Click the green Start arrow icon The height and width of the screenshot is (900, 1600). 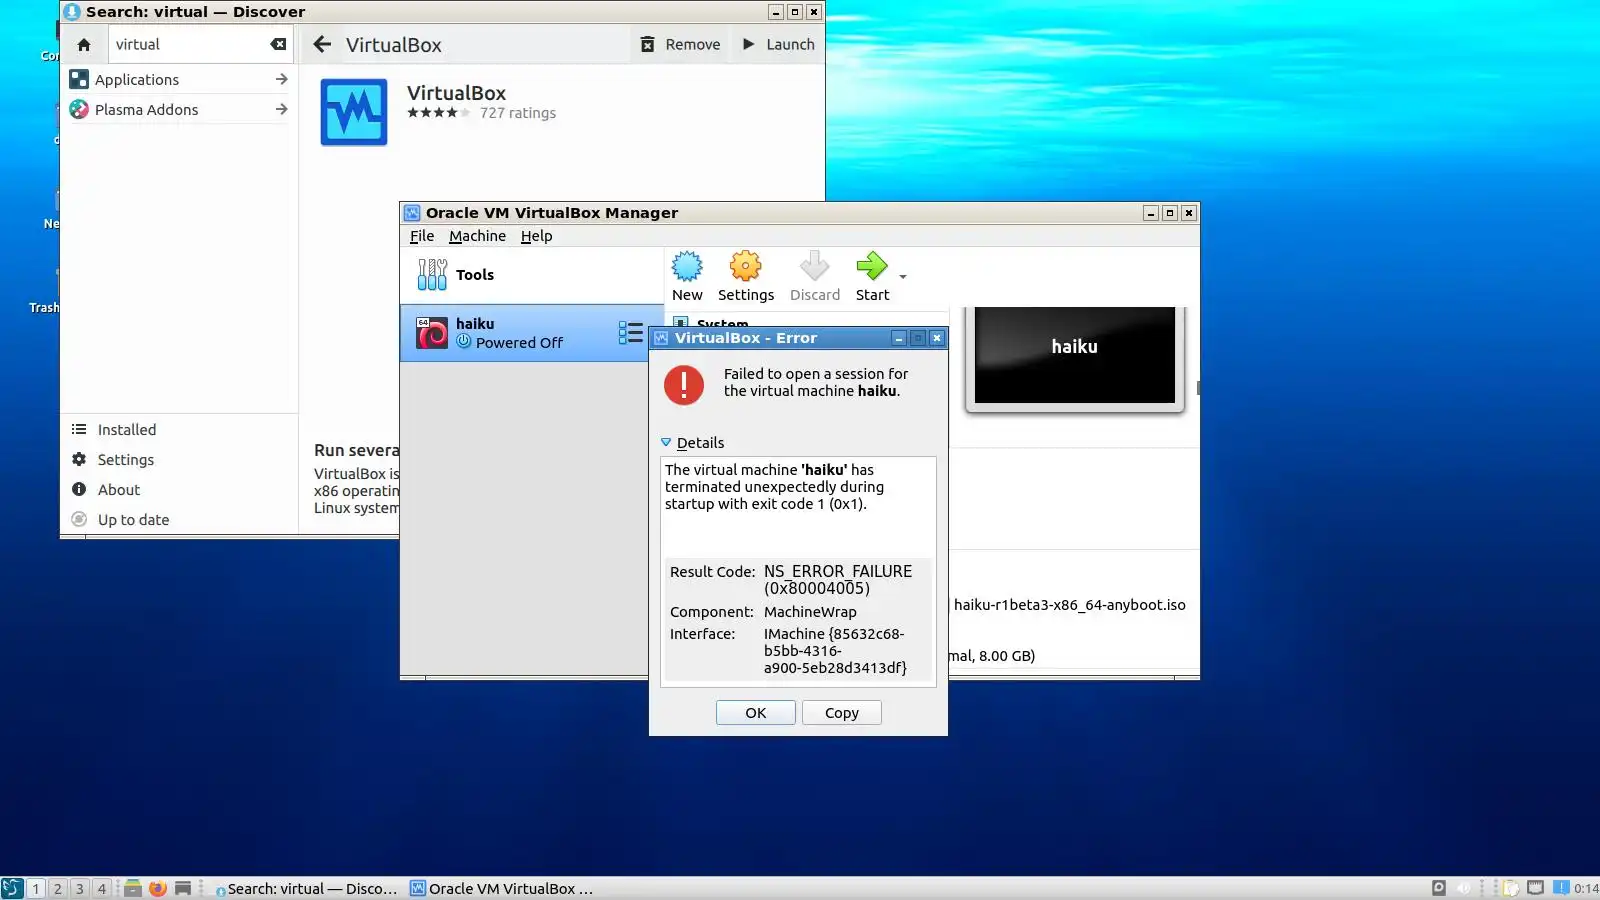point(872,267)
